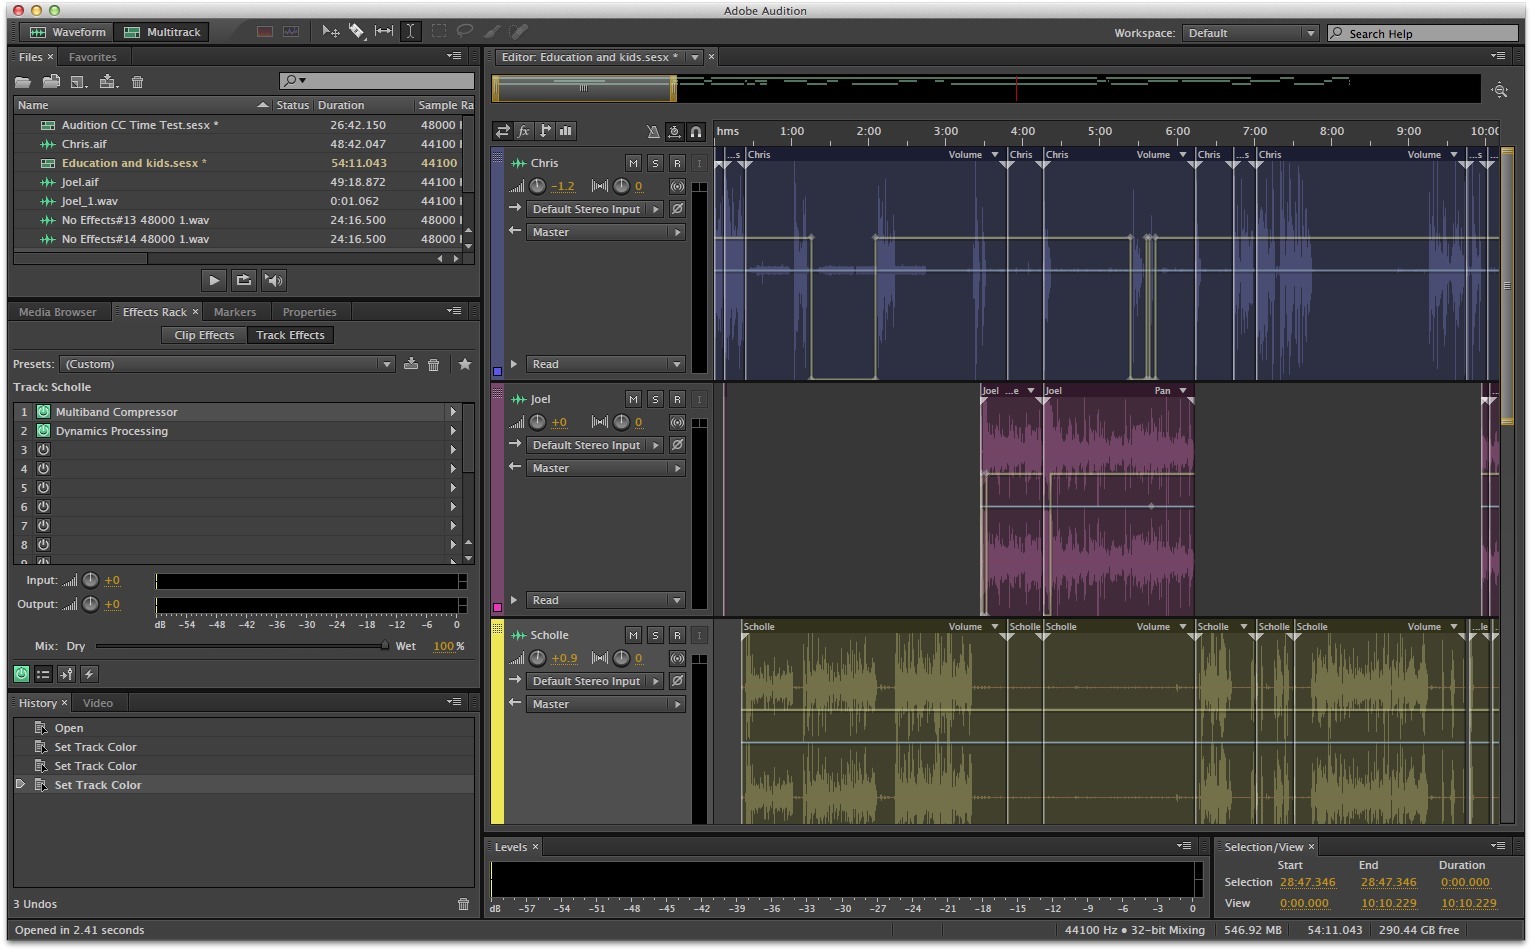
Task: Toggle Multiband Compressor power button
Action: (44, 412)
